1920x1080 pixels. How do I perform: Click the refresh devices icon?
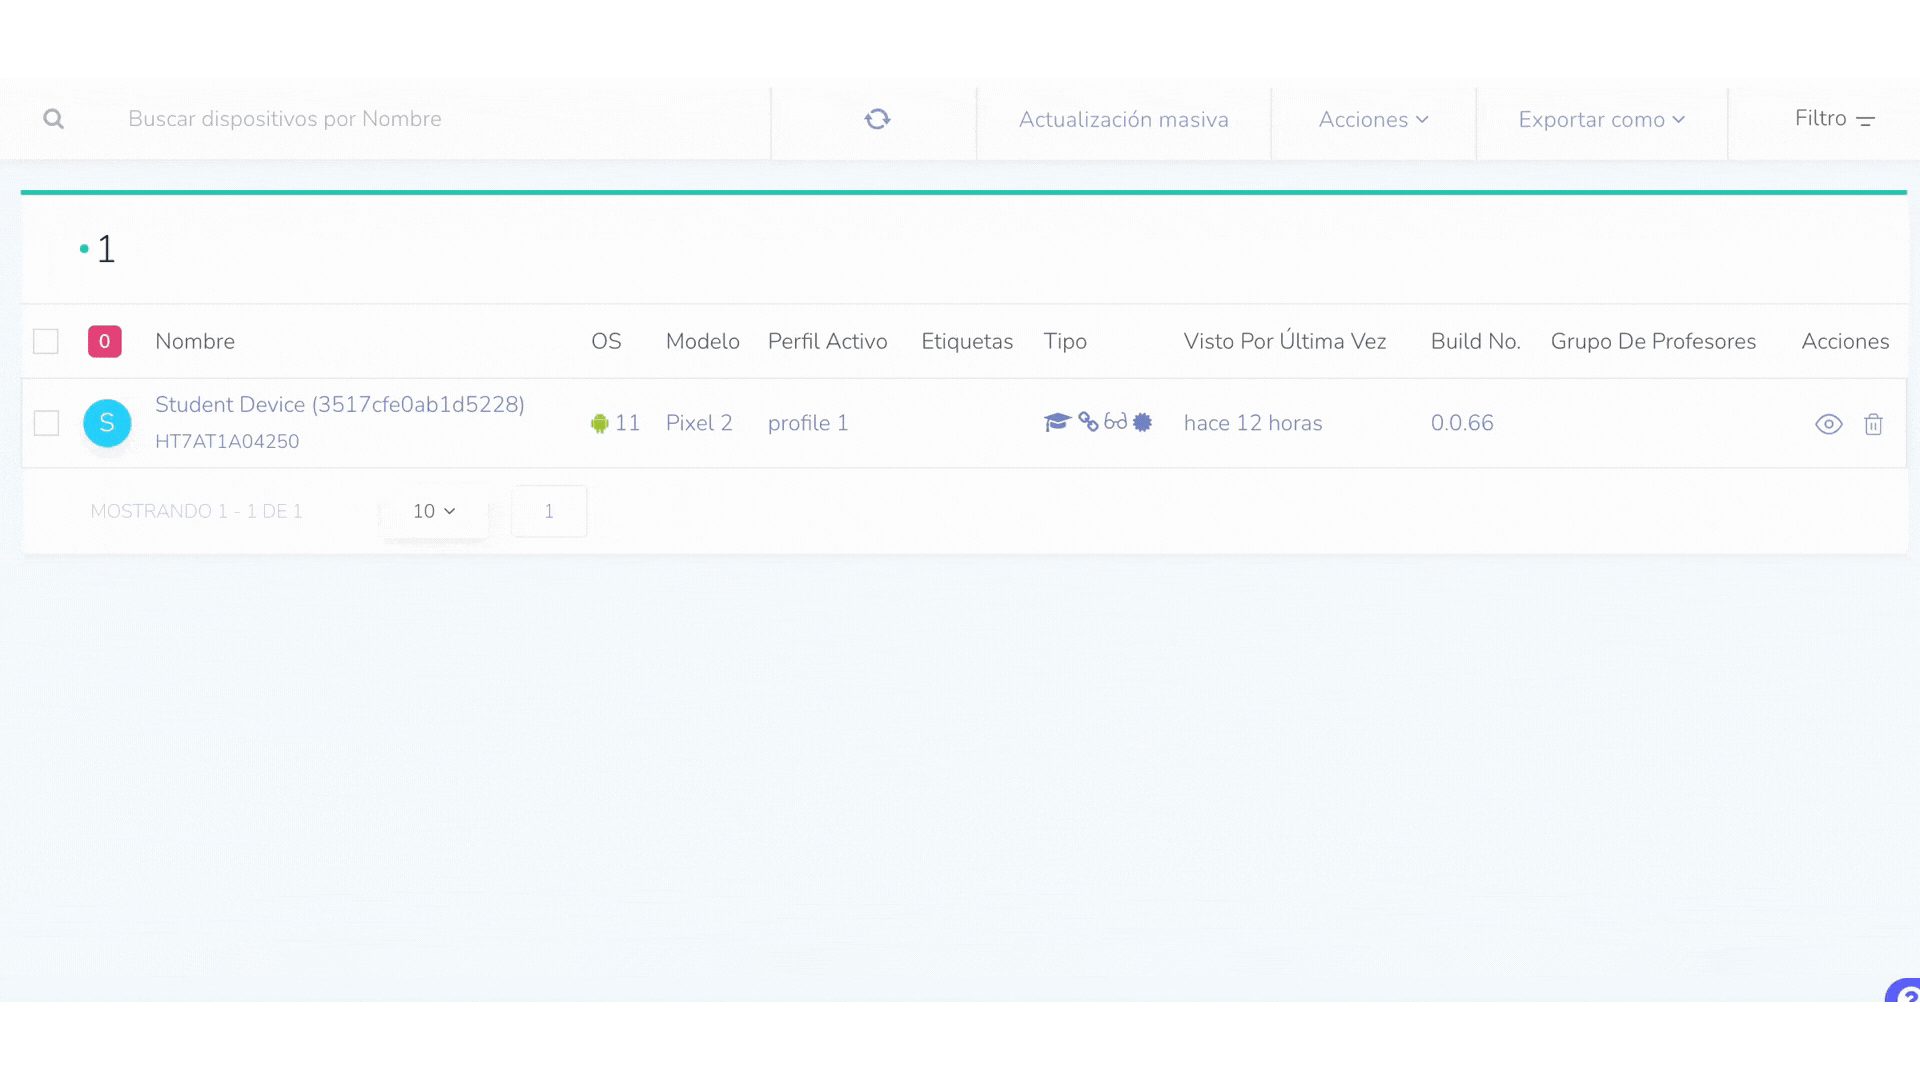click(x=877, y=119)
